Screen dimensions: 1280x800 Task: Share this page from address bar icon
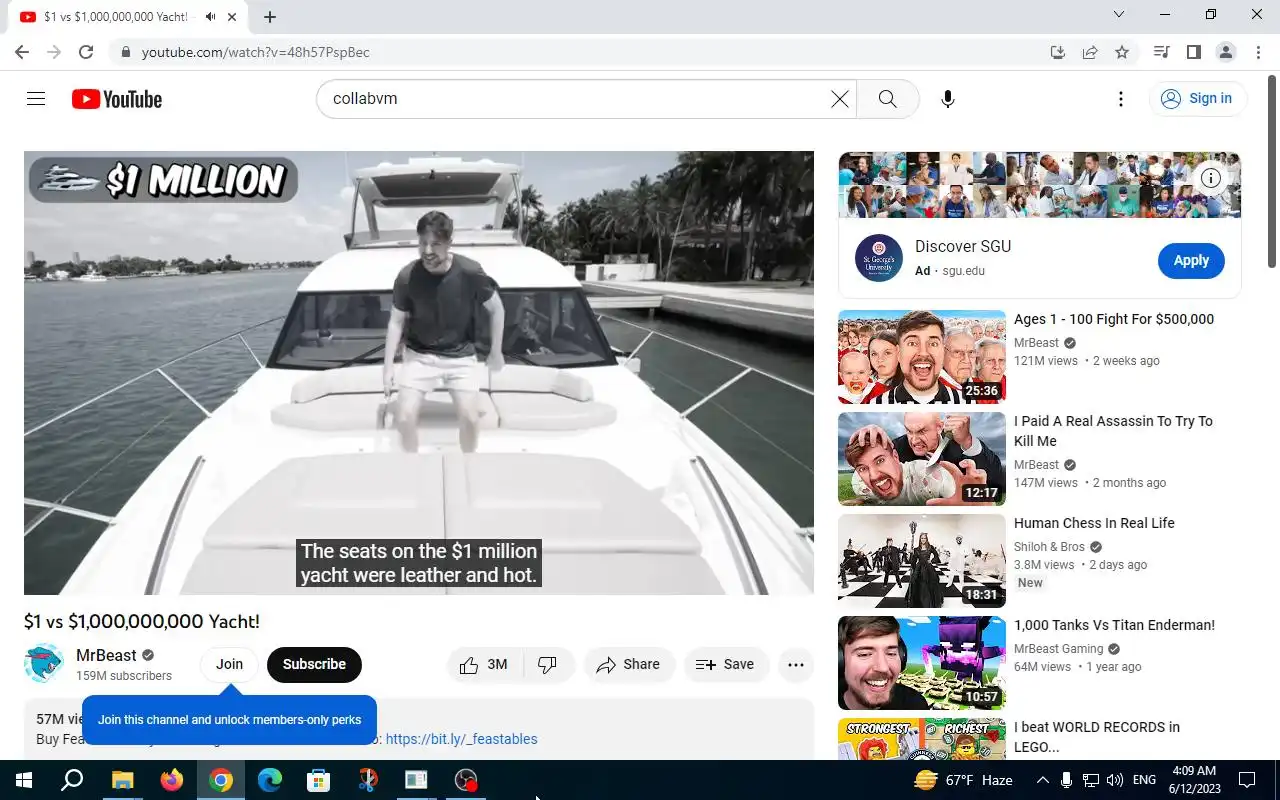1090,52
